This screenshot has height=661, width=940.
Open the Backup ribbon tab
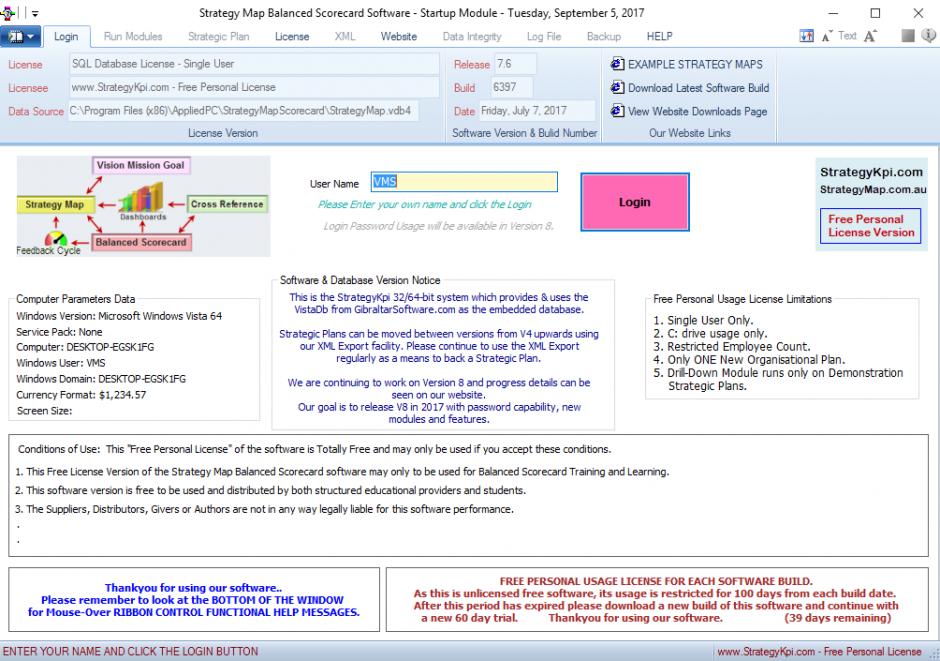pos(604,37)
